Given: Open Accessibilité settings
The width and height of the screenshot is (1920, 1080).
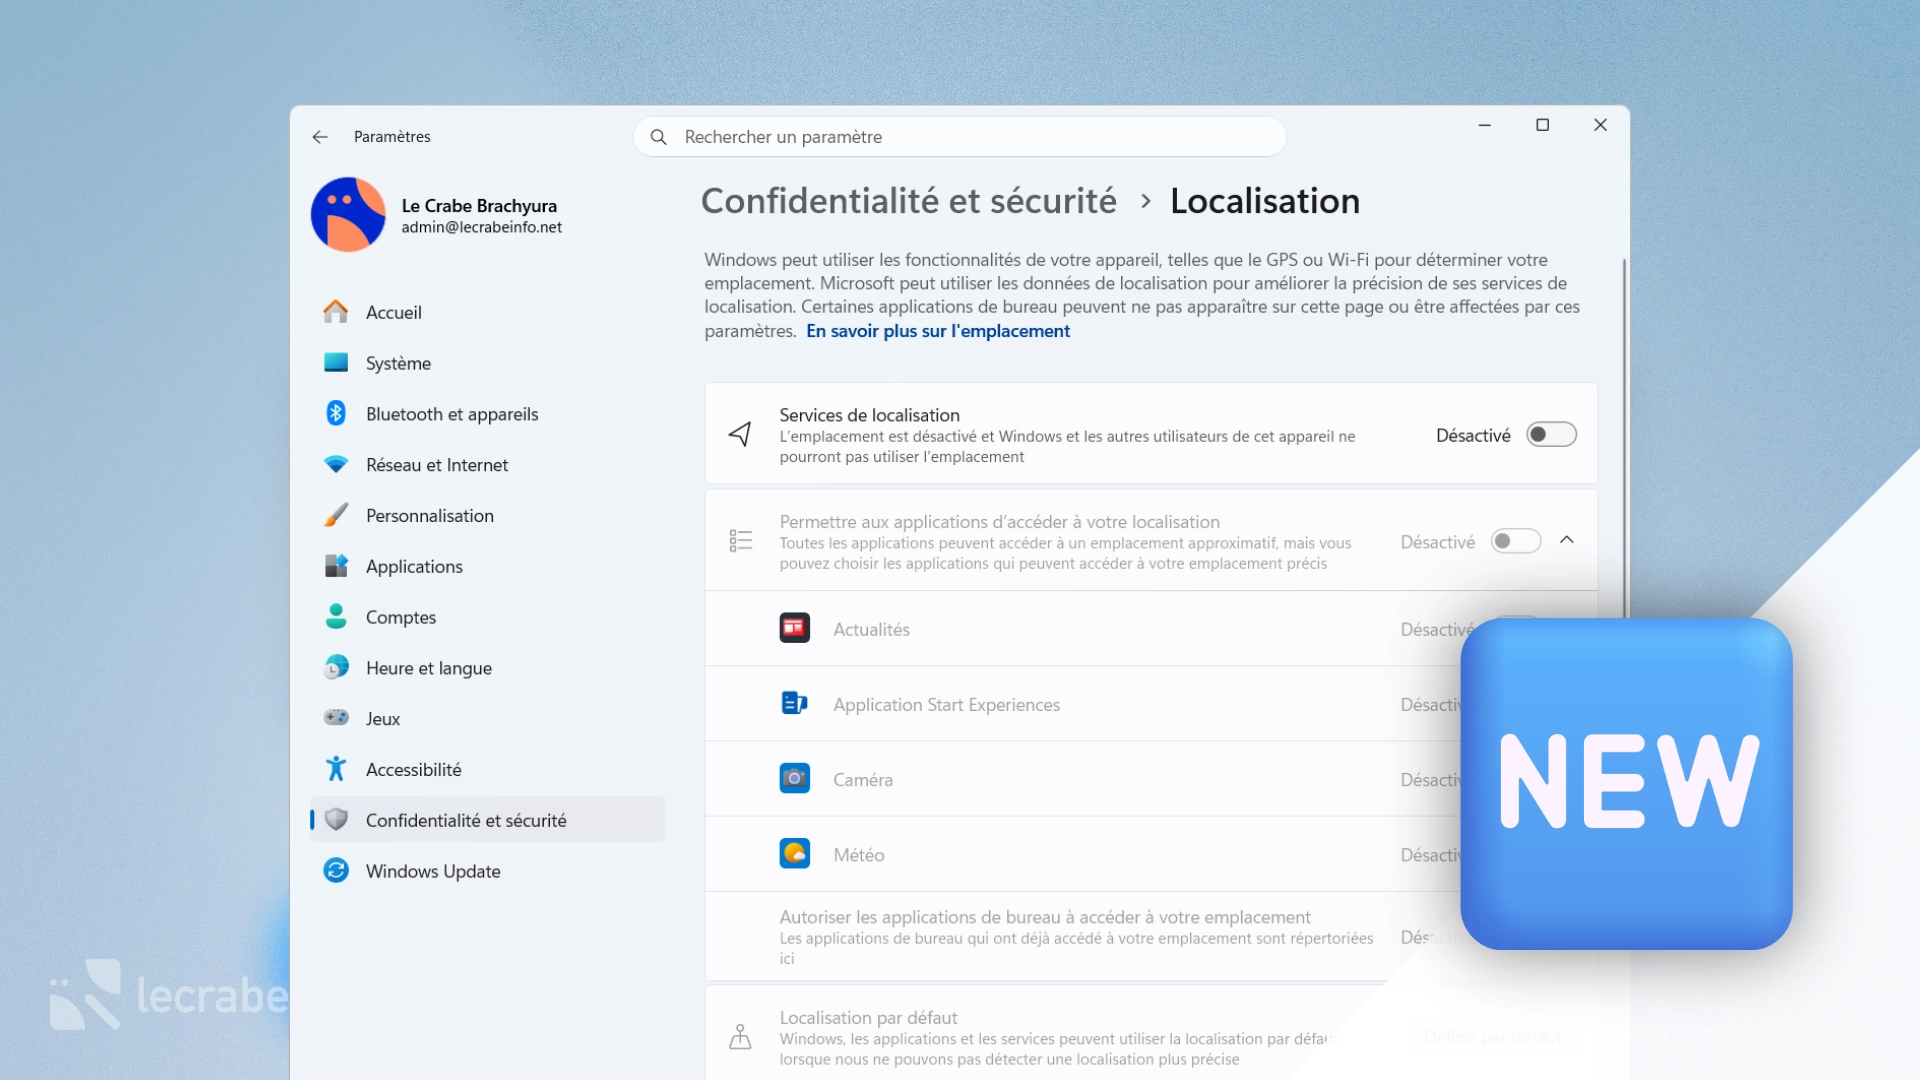Looking at the screenshot, I should [487, 769].
